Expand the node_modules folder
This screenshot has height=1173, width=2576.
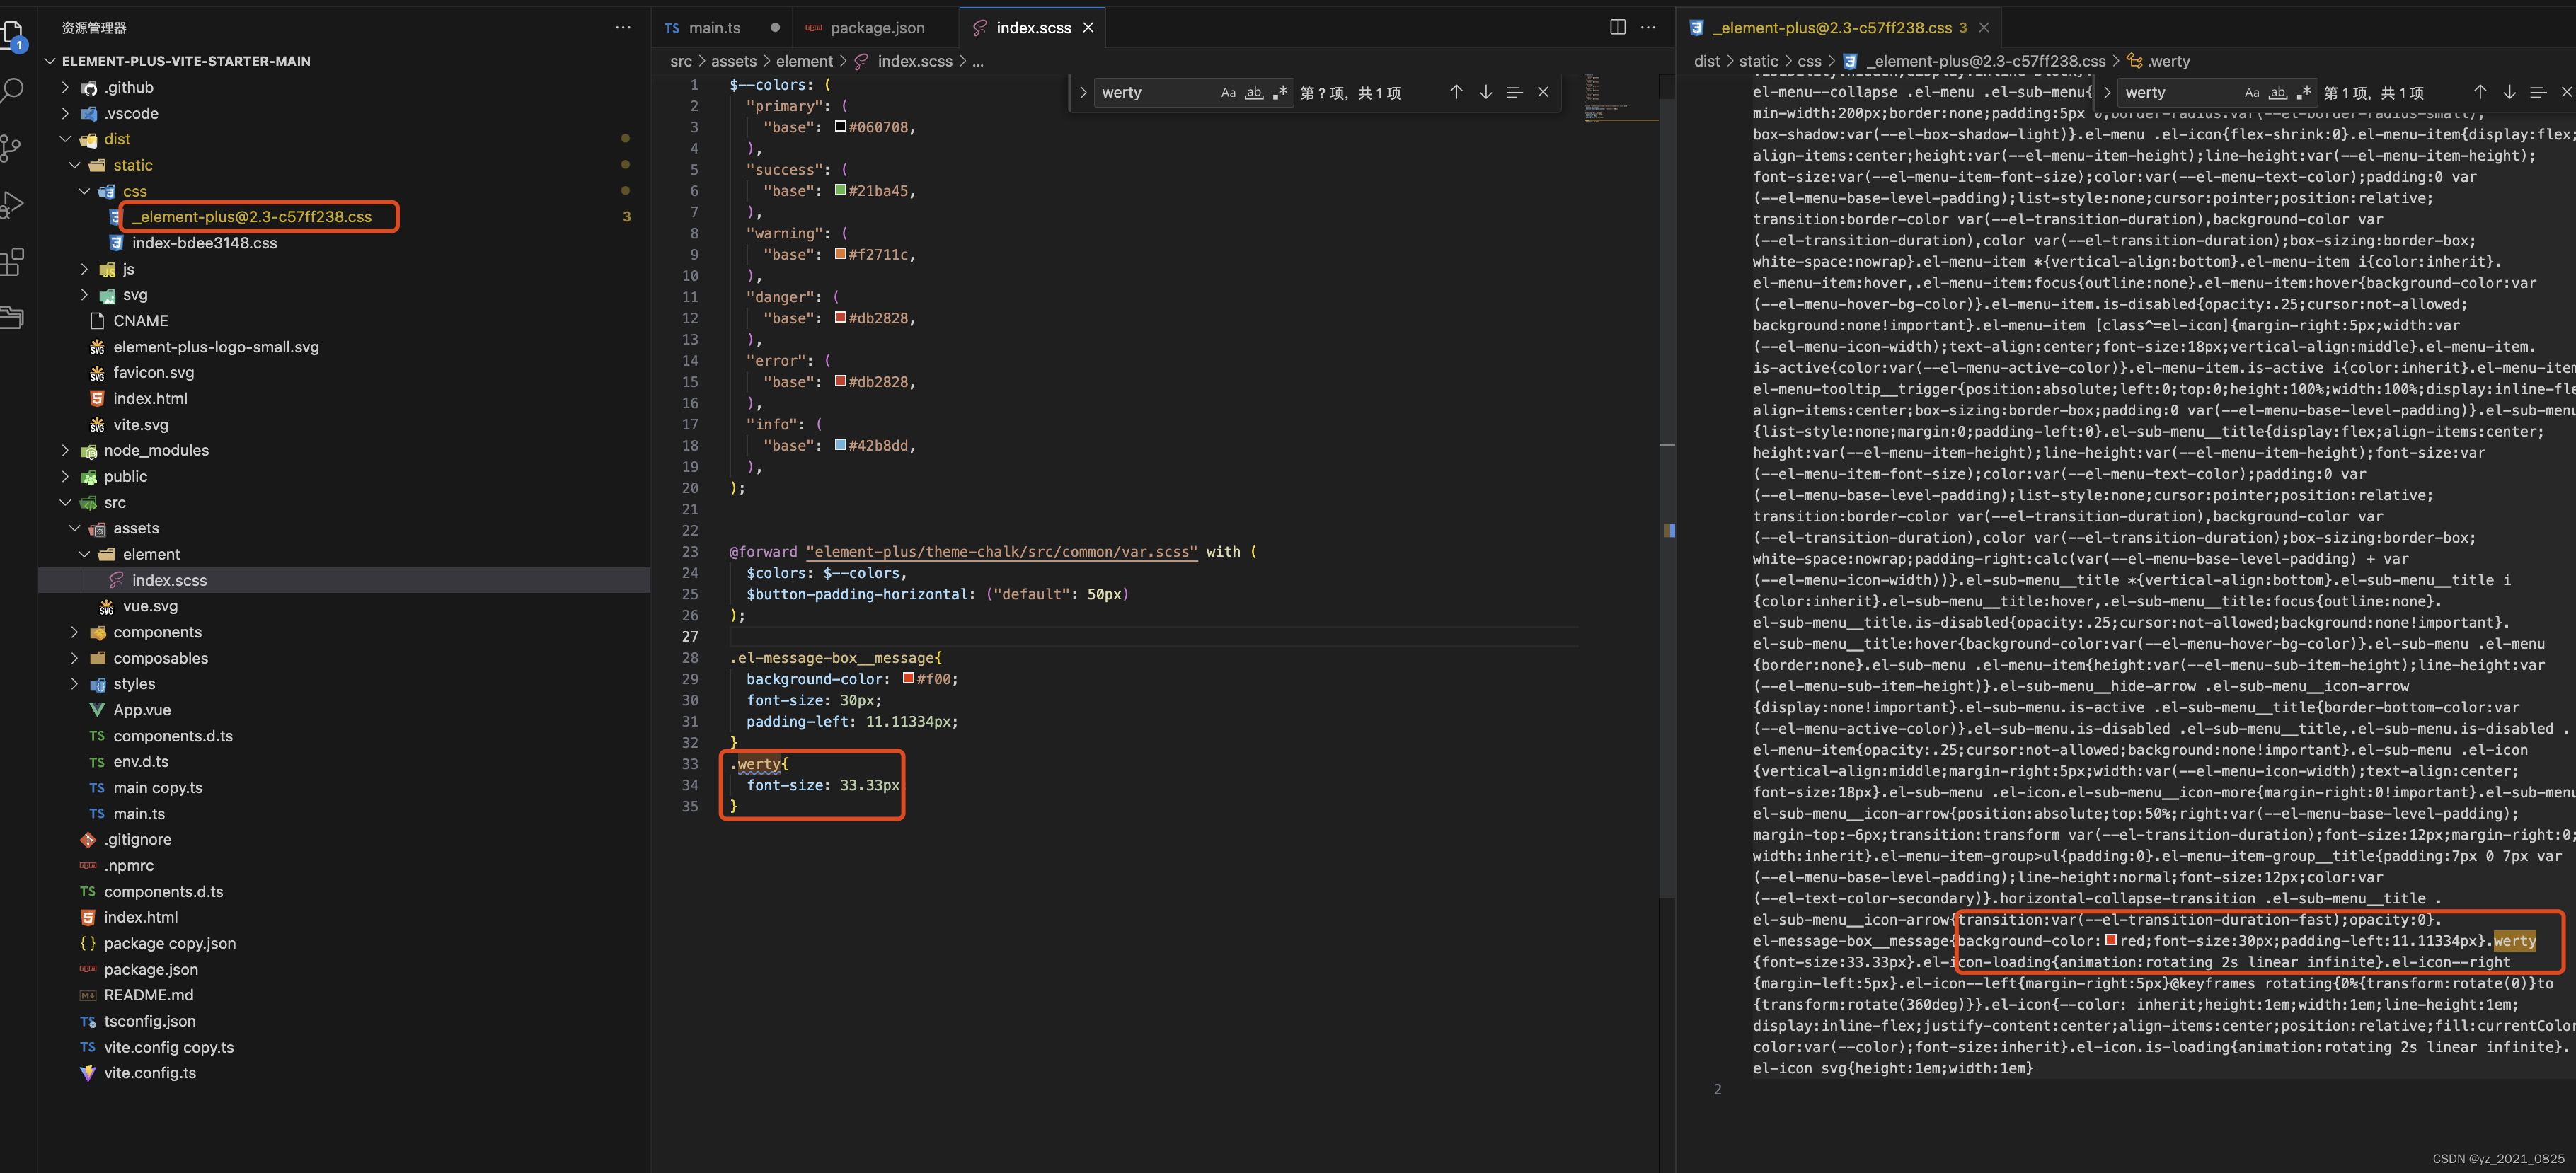(x=156, y=450)
